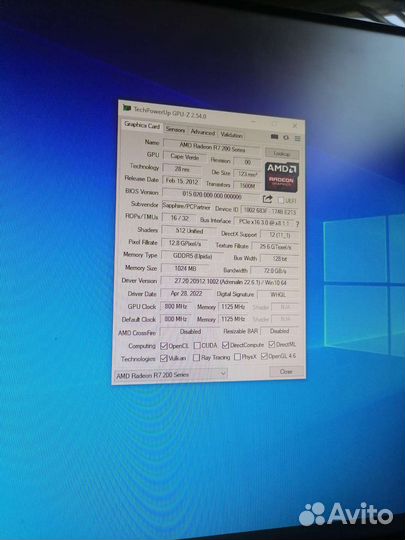Click the Bus Interface question mark icon

[297, 224]
